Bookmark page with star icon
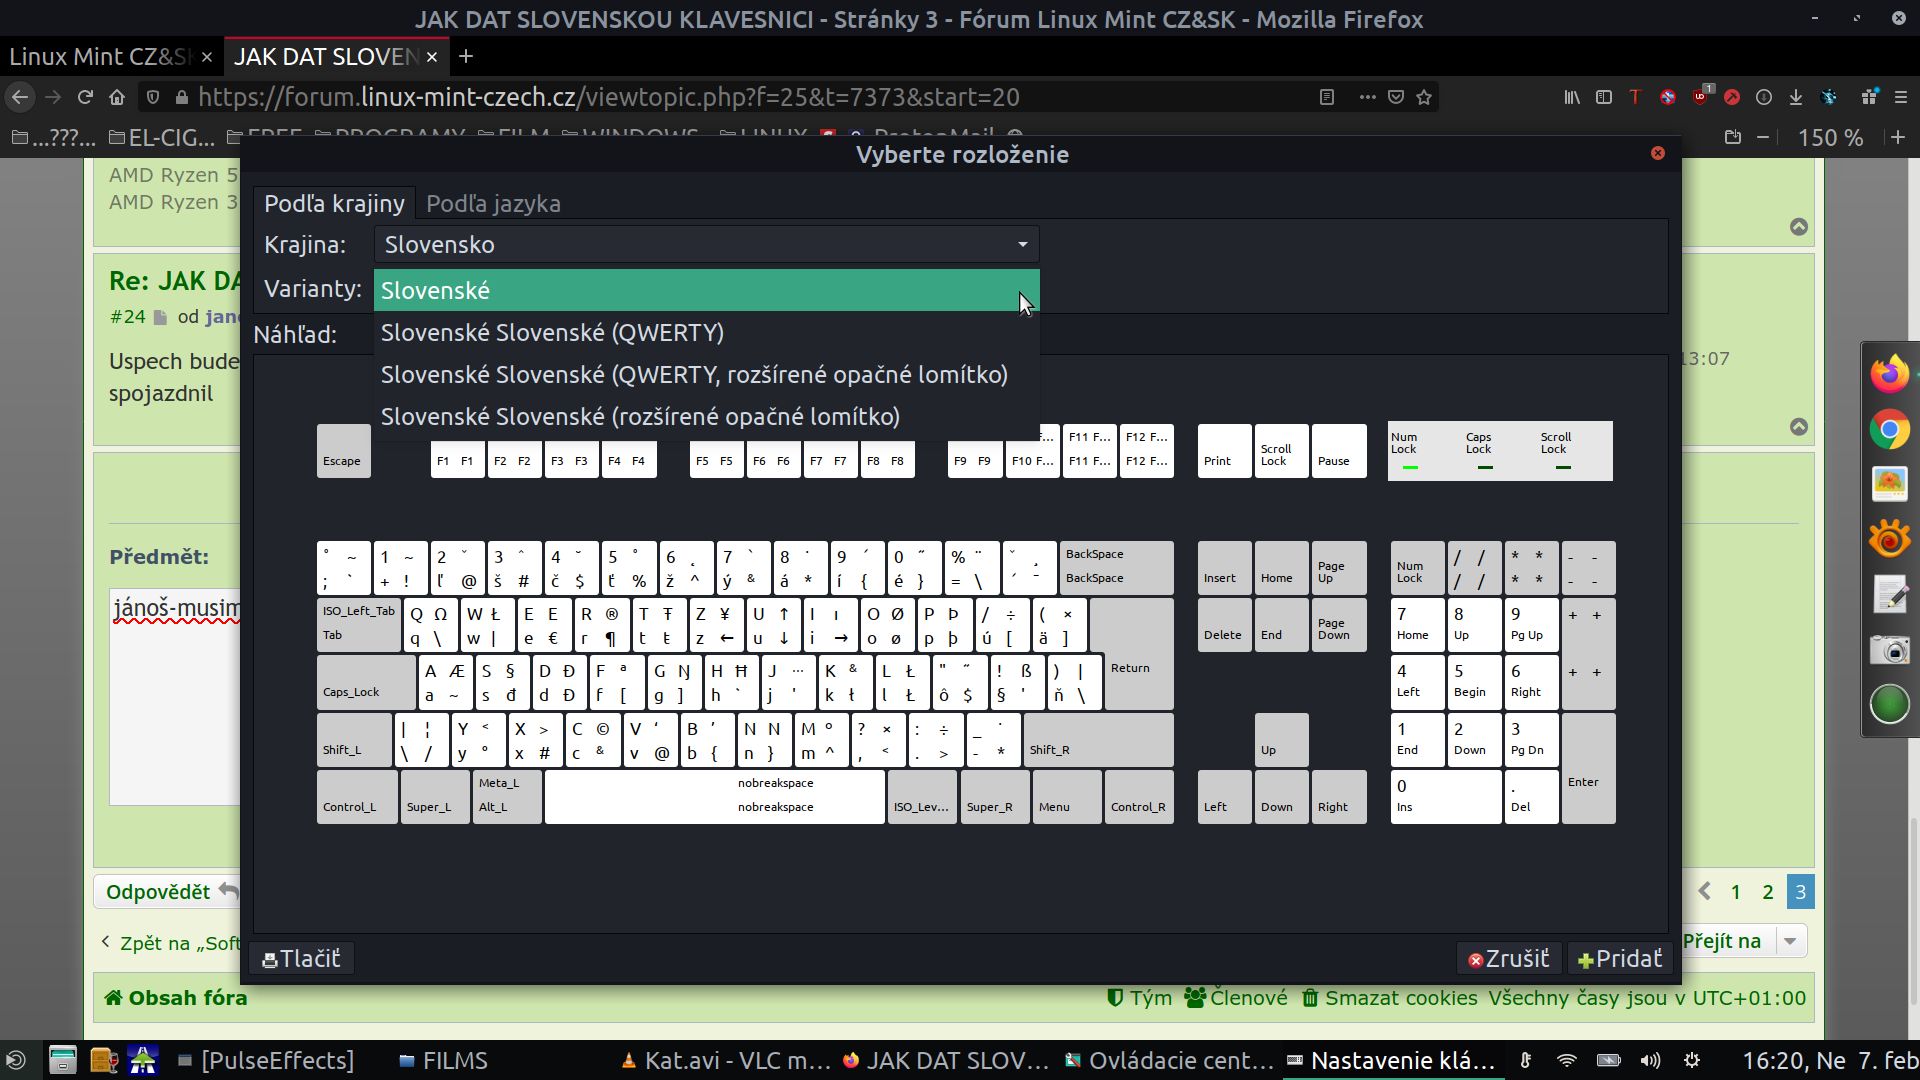The image size is (1920, 1080). (x=1424, y=97)
